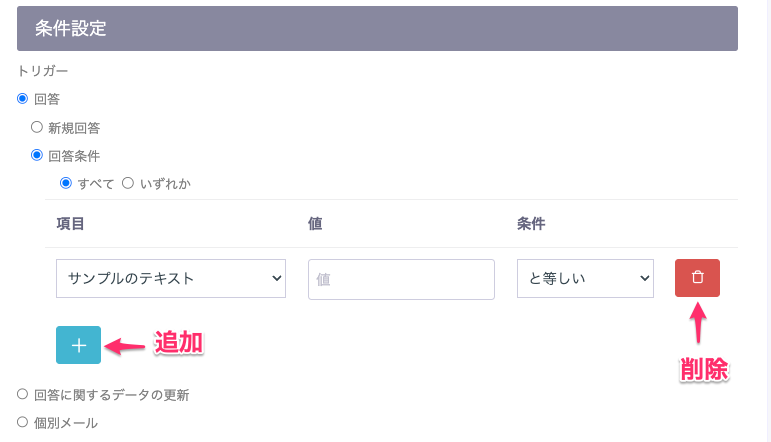
Task: Click the pink arrow beside 追加
Action: [x=125, y=346]
